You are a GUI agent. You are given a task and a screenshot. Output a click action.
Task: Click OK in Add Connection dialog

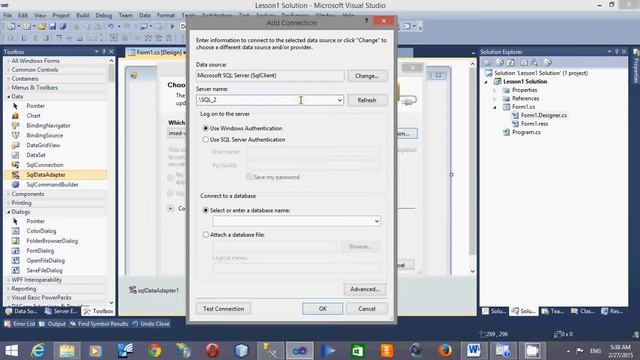322,309
